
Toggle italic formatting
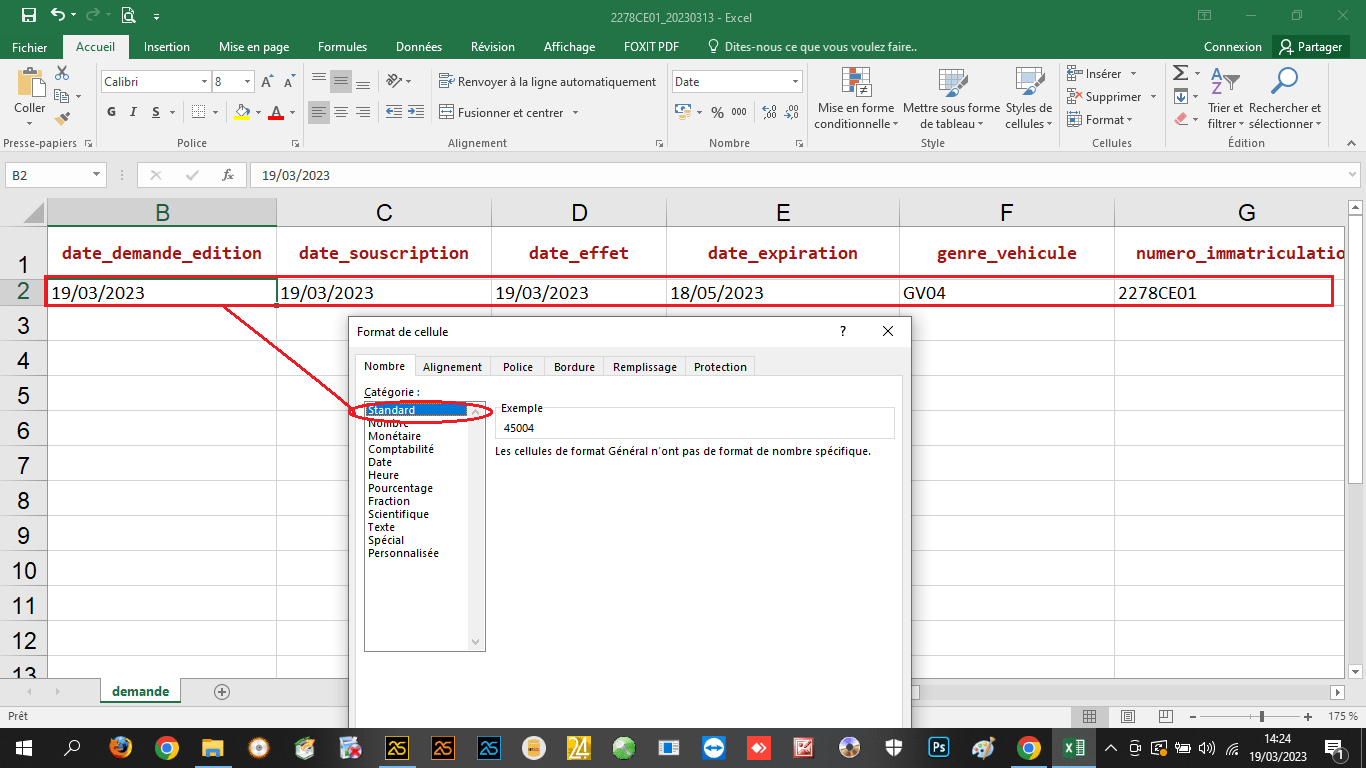click(x=132, y=111)
